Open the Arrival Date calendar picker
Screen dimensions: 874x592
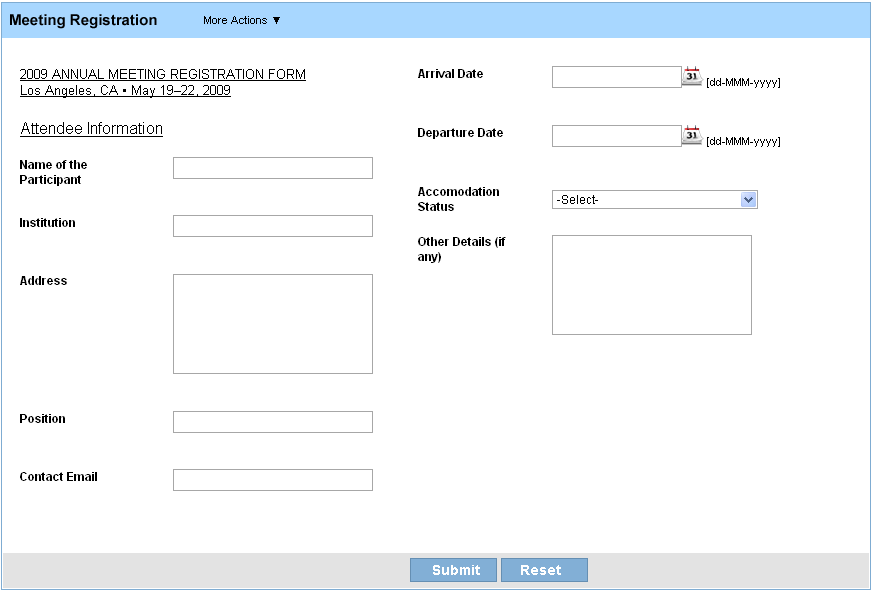[x=691, y=76]
